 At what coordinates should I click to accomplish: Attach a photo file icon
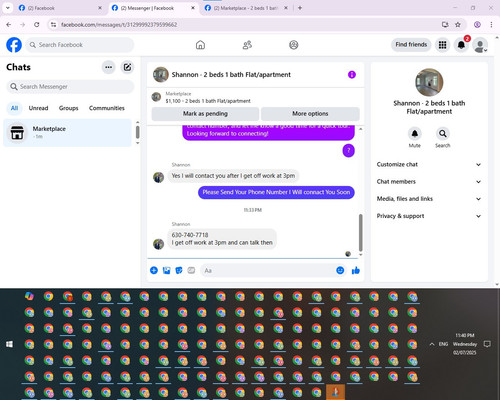point(166,270)
